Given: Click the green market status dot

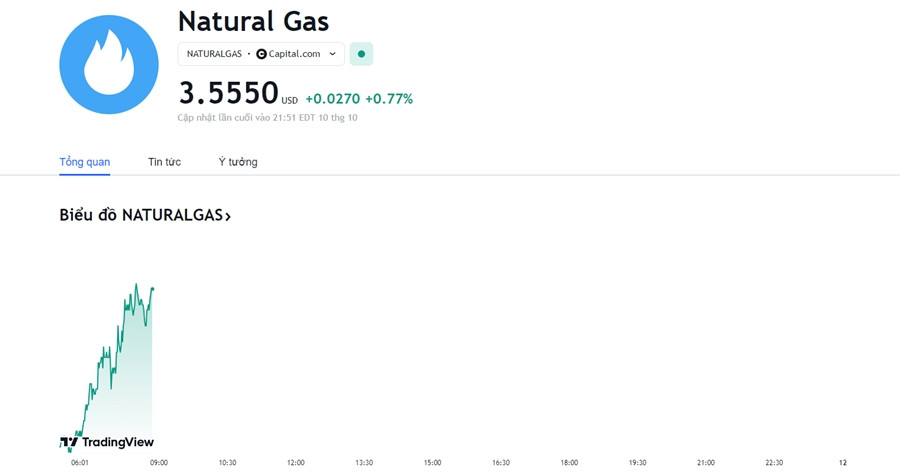Looking at the screenshot, I should coord(361,54).
